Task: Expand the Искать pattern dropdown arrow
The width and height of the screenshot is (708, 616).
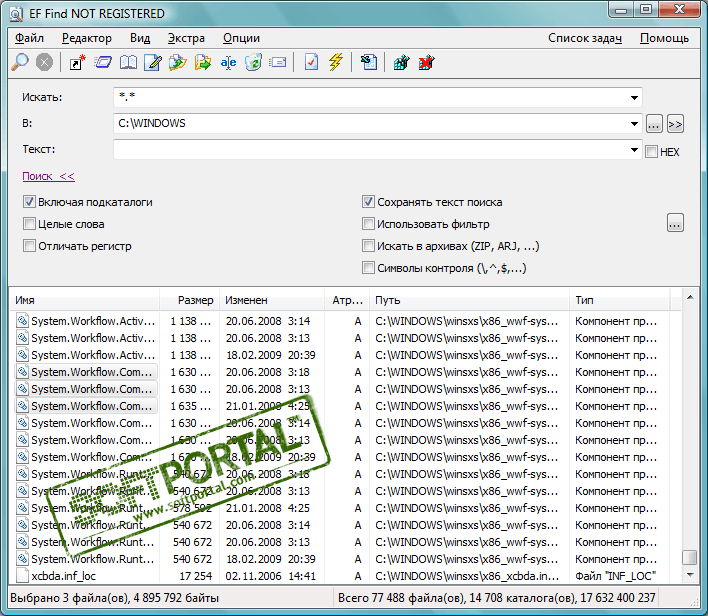Action: 634,98
